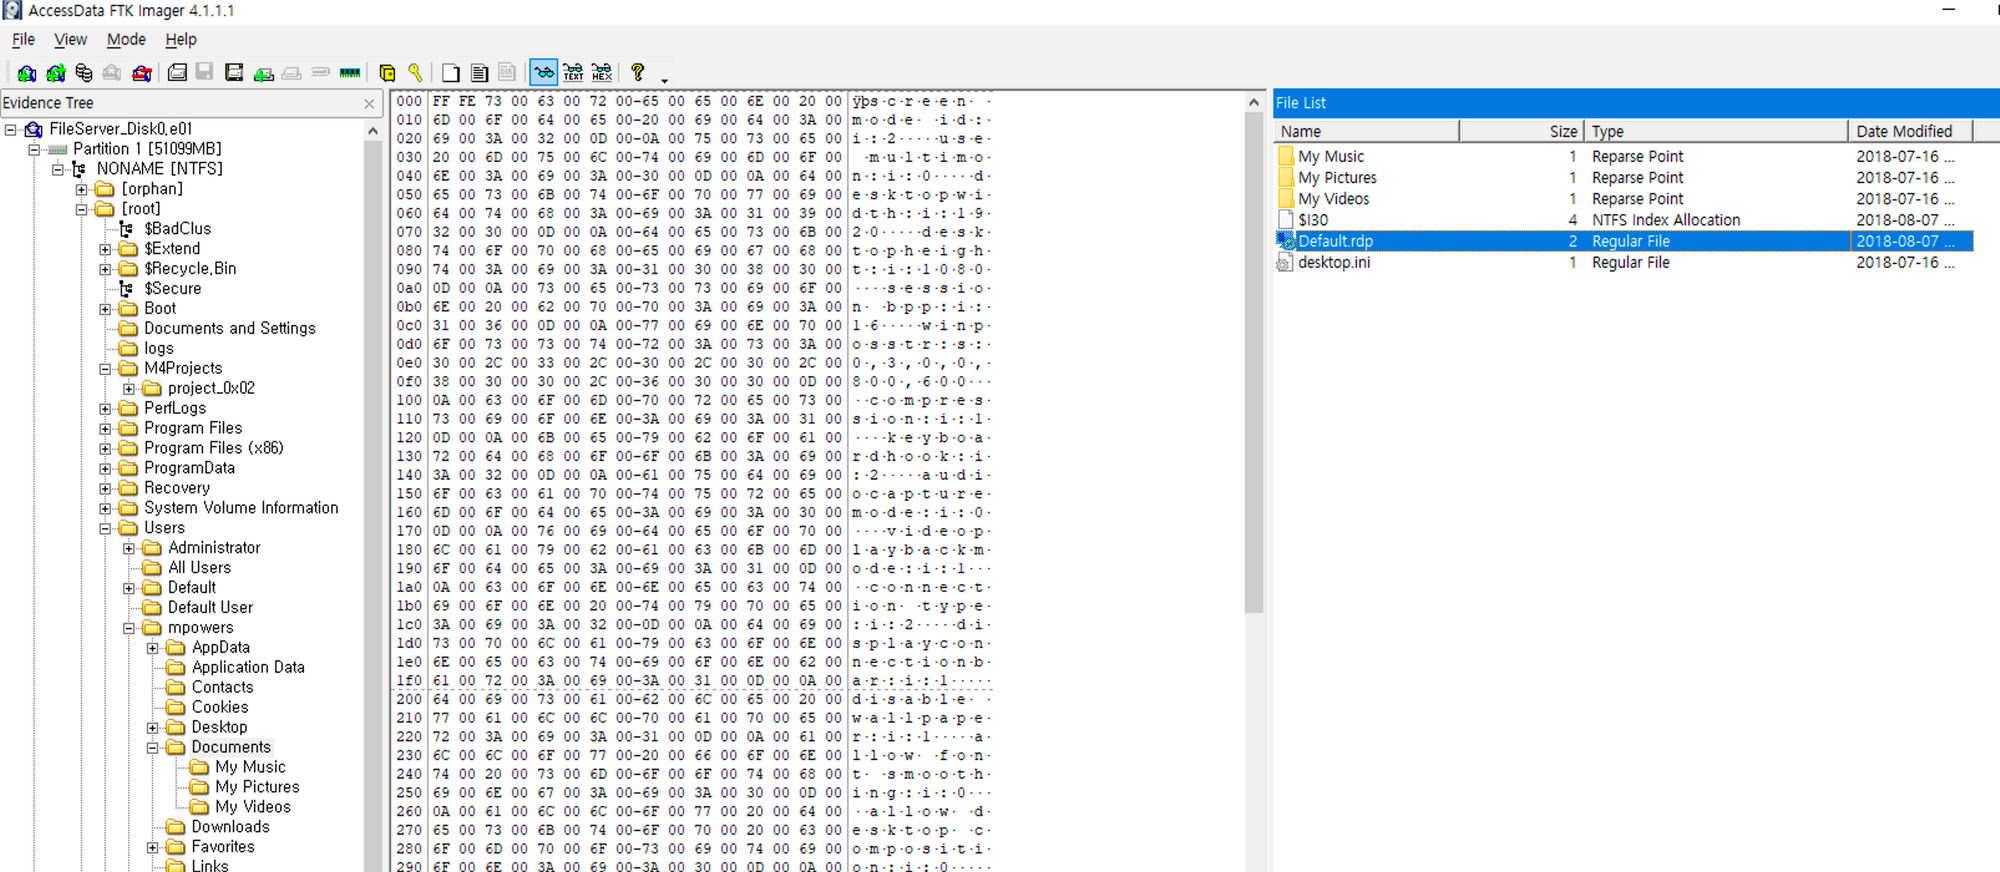Image resolution: width=2000 pixels, height=872 pixels.
Task: Click the hex viewer vertical scrollbar thumb
Action: tap(1254, 362)
